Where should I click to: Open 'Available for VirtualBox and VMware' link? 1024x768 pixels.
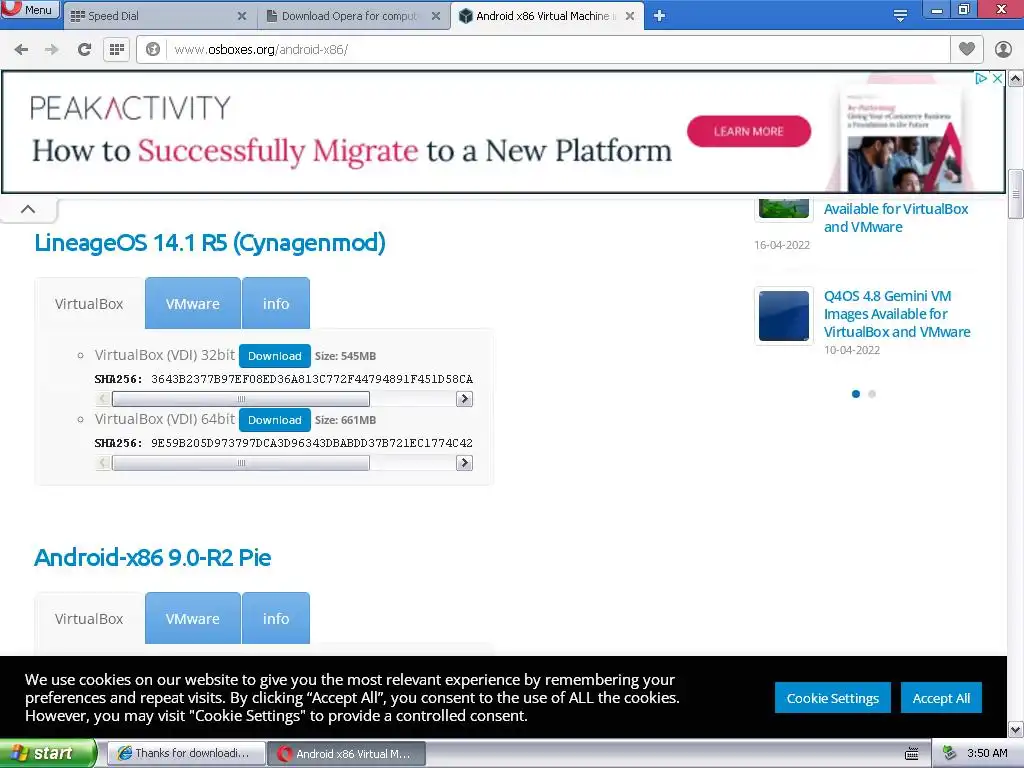pyautogui.click(x=895, y=218)
